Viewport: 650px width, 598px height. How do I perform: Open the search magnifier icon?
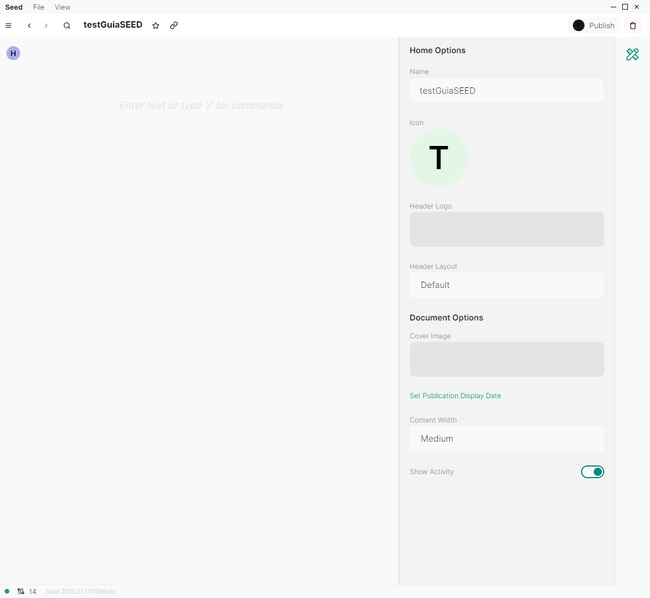click(67, 26)
